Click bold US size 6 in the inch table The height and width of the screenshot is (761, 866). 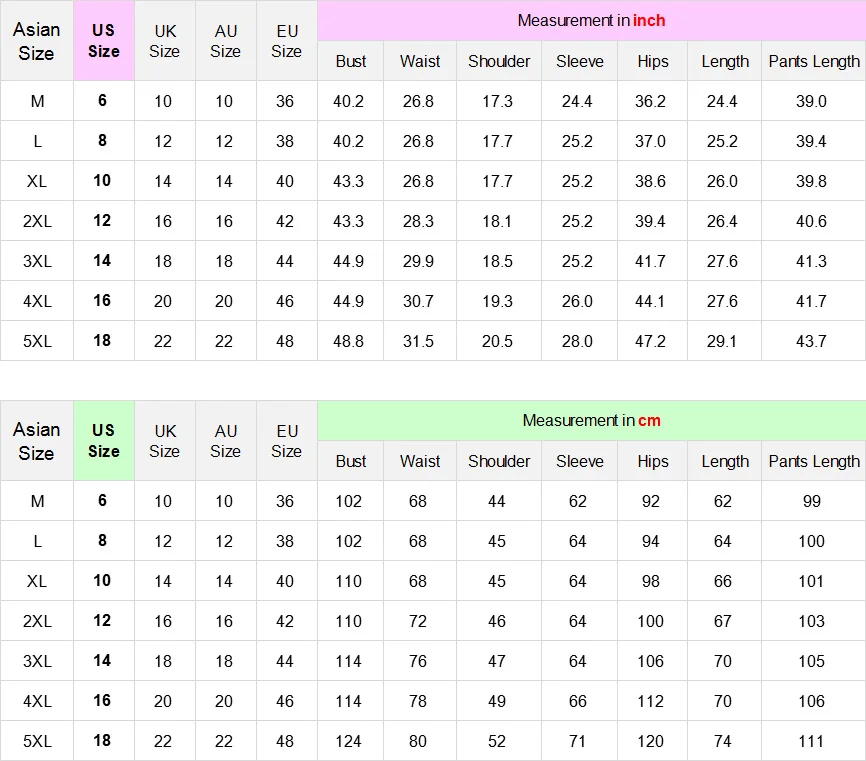coord(102,101)
